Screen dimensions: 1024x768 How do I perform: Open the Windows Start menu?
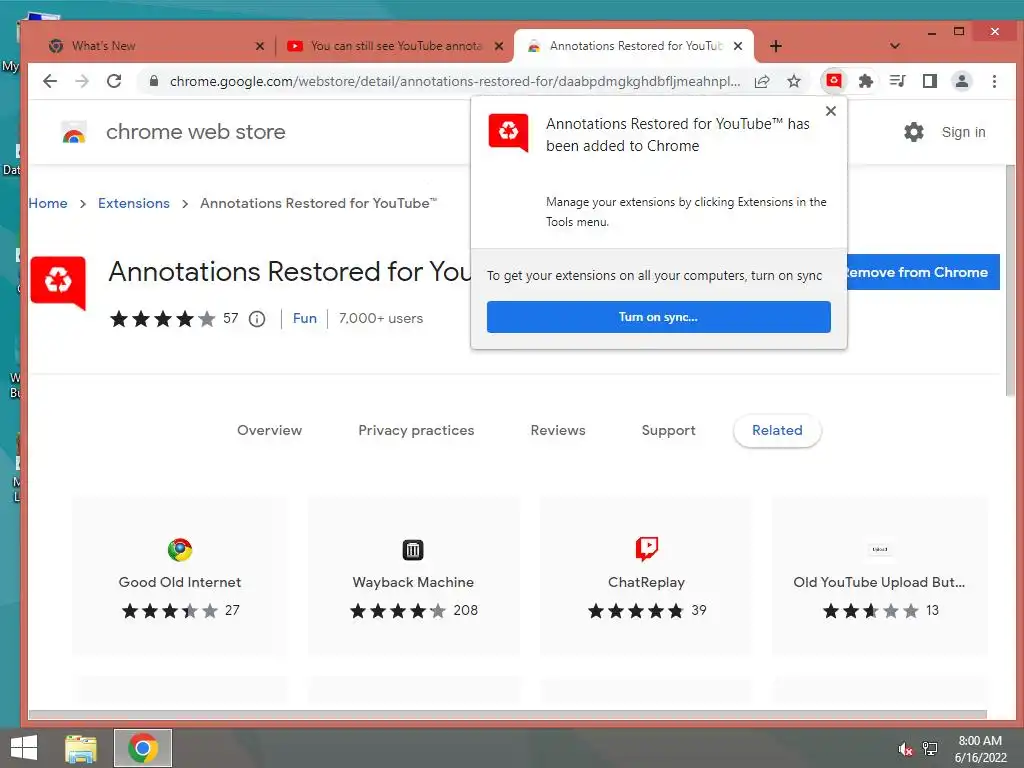(24, 748)
